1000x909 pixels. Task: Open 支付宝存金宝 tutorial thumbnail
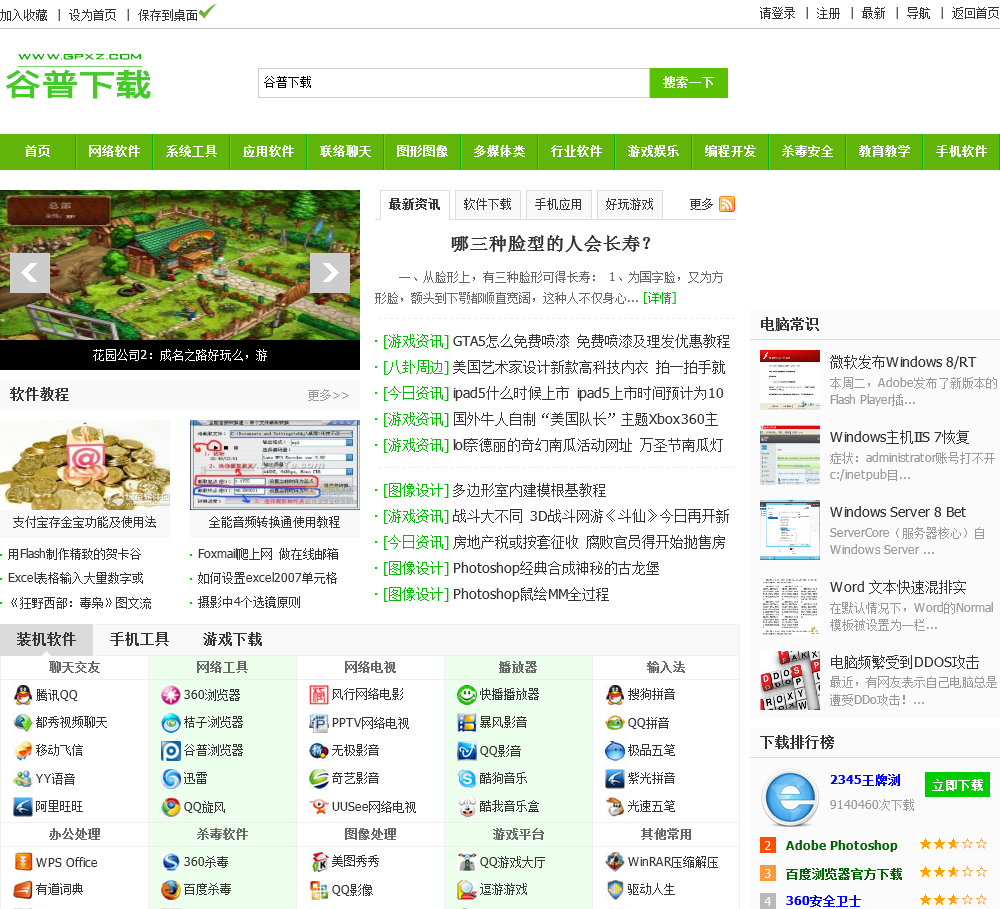click(x=85, y=465)
